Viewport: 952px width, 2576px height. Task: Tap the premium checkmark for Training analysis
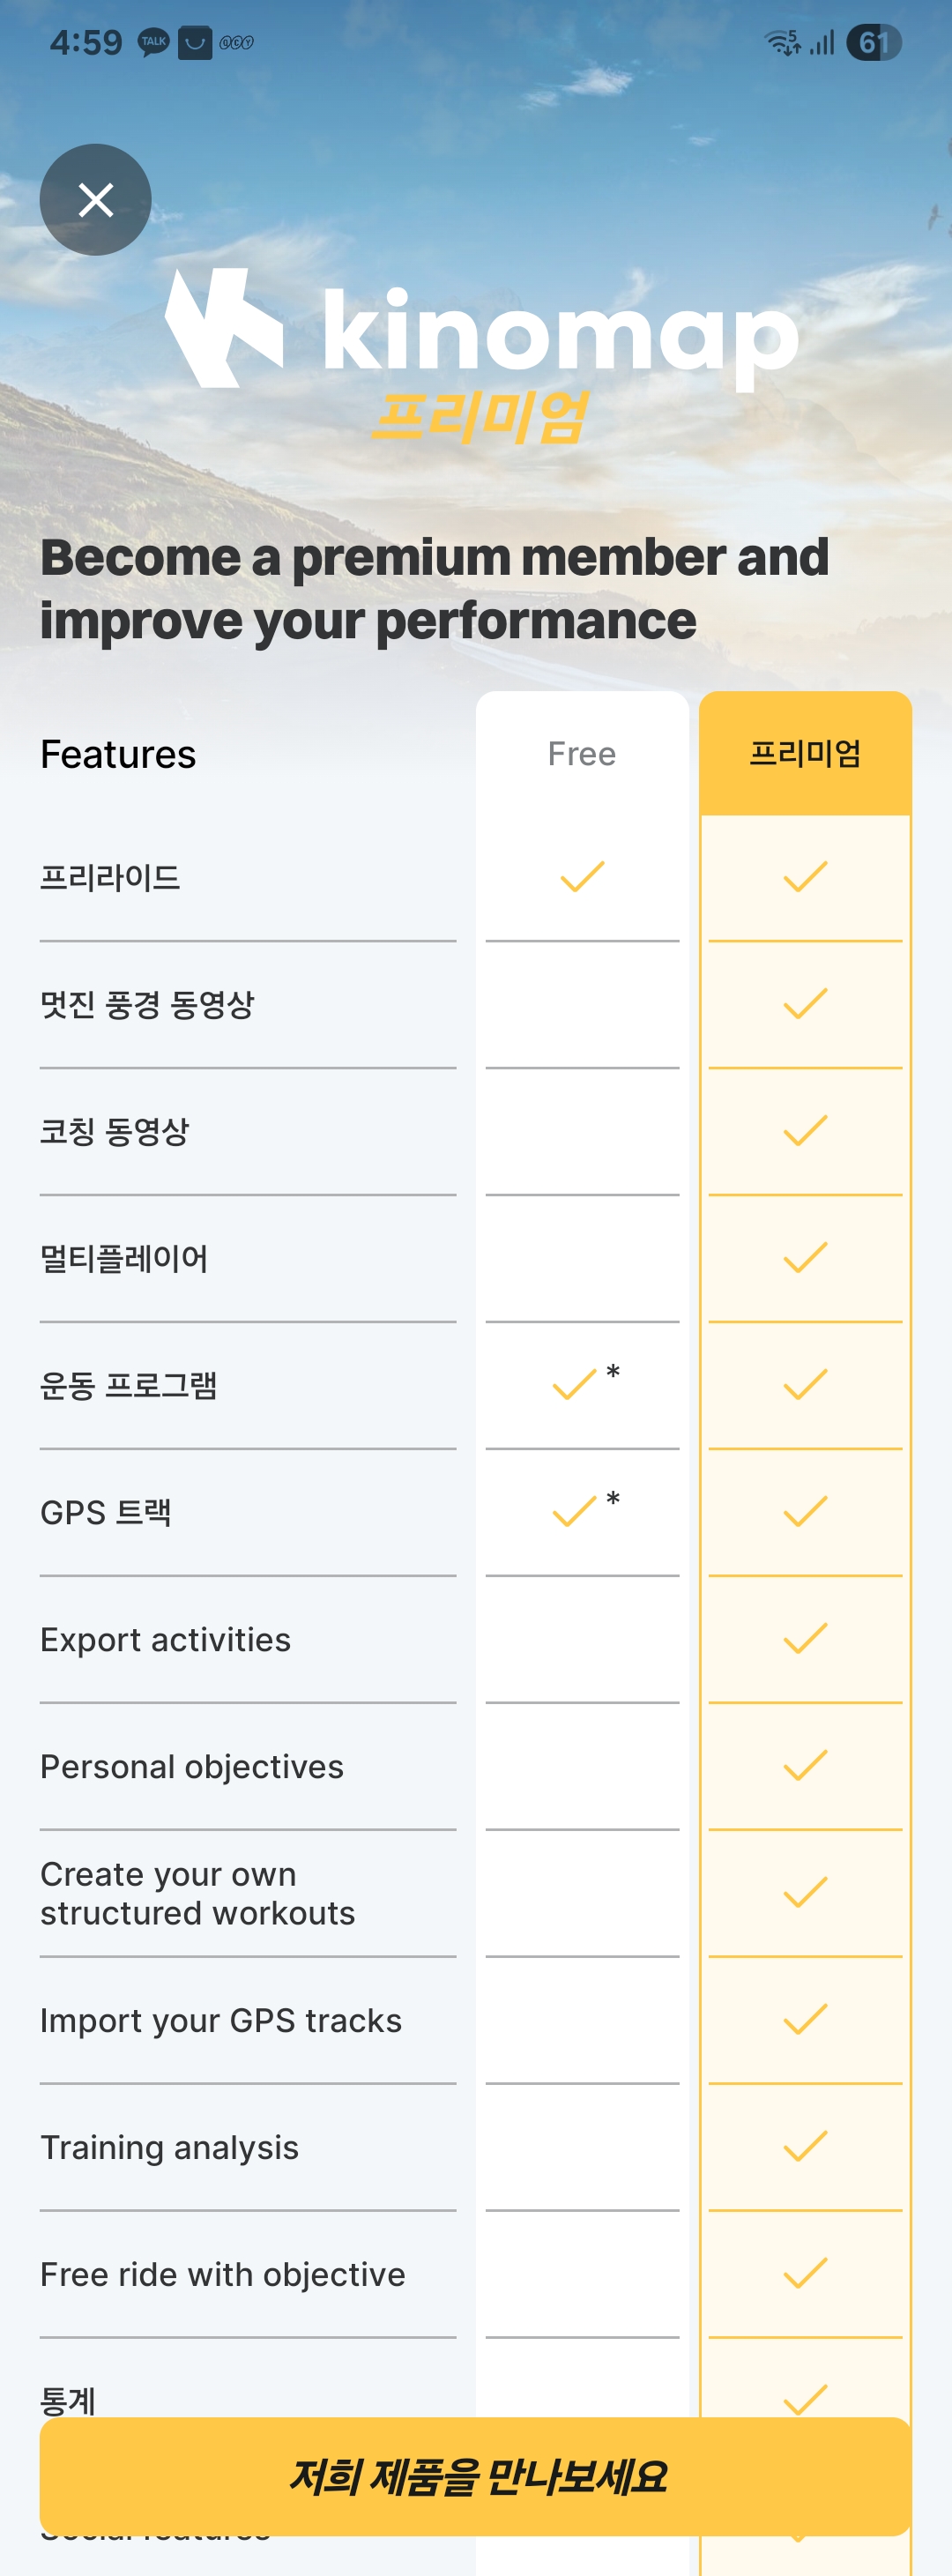(x=805, y=2147)
